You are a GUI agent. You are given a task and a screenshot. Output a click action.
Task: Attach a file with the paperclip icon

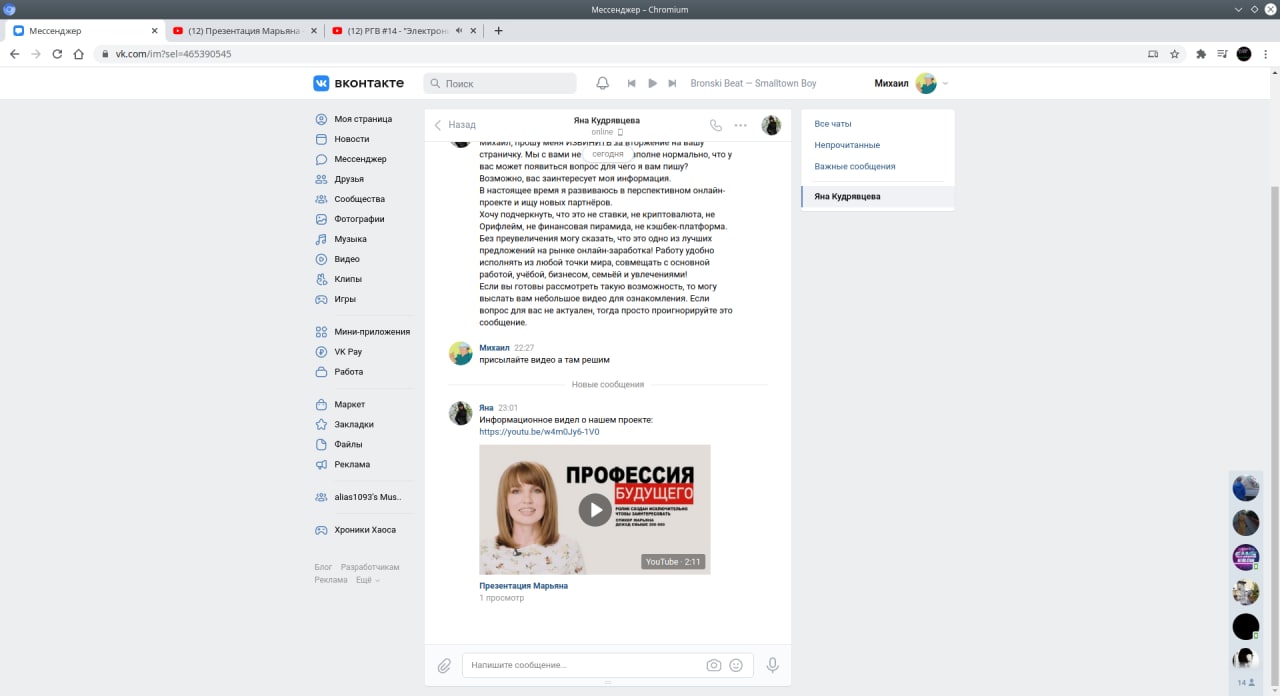click(444, 665)
